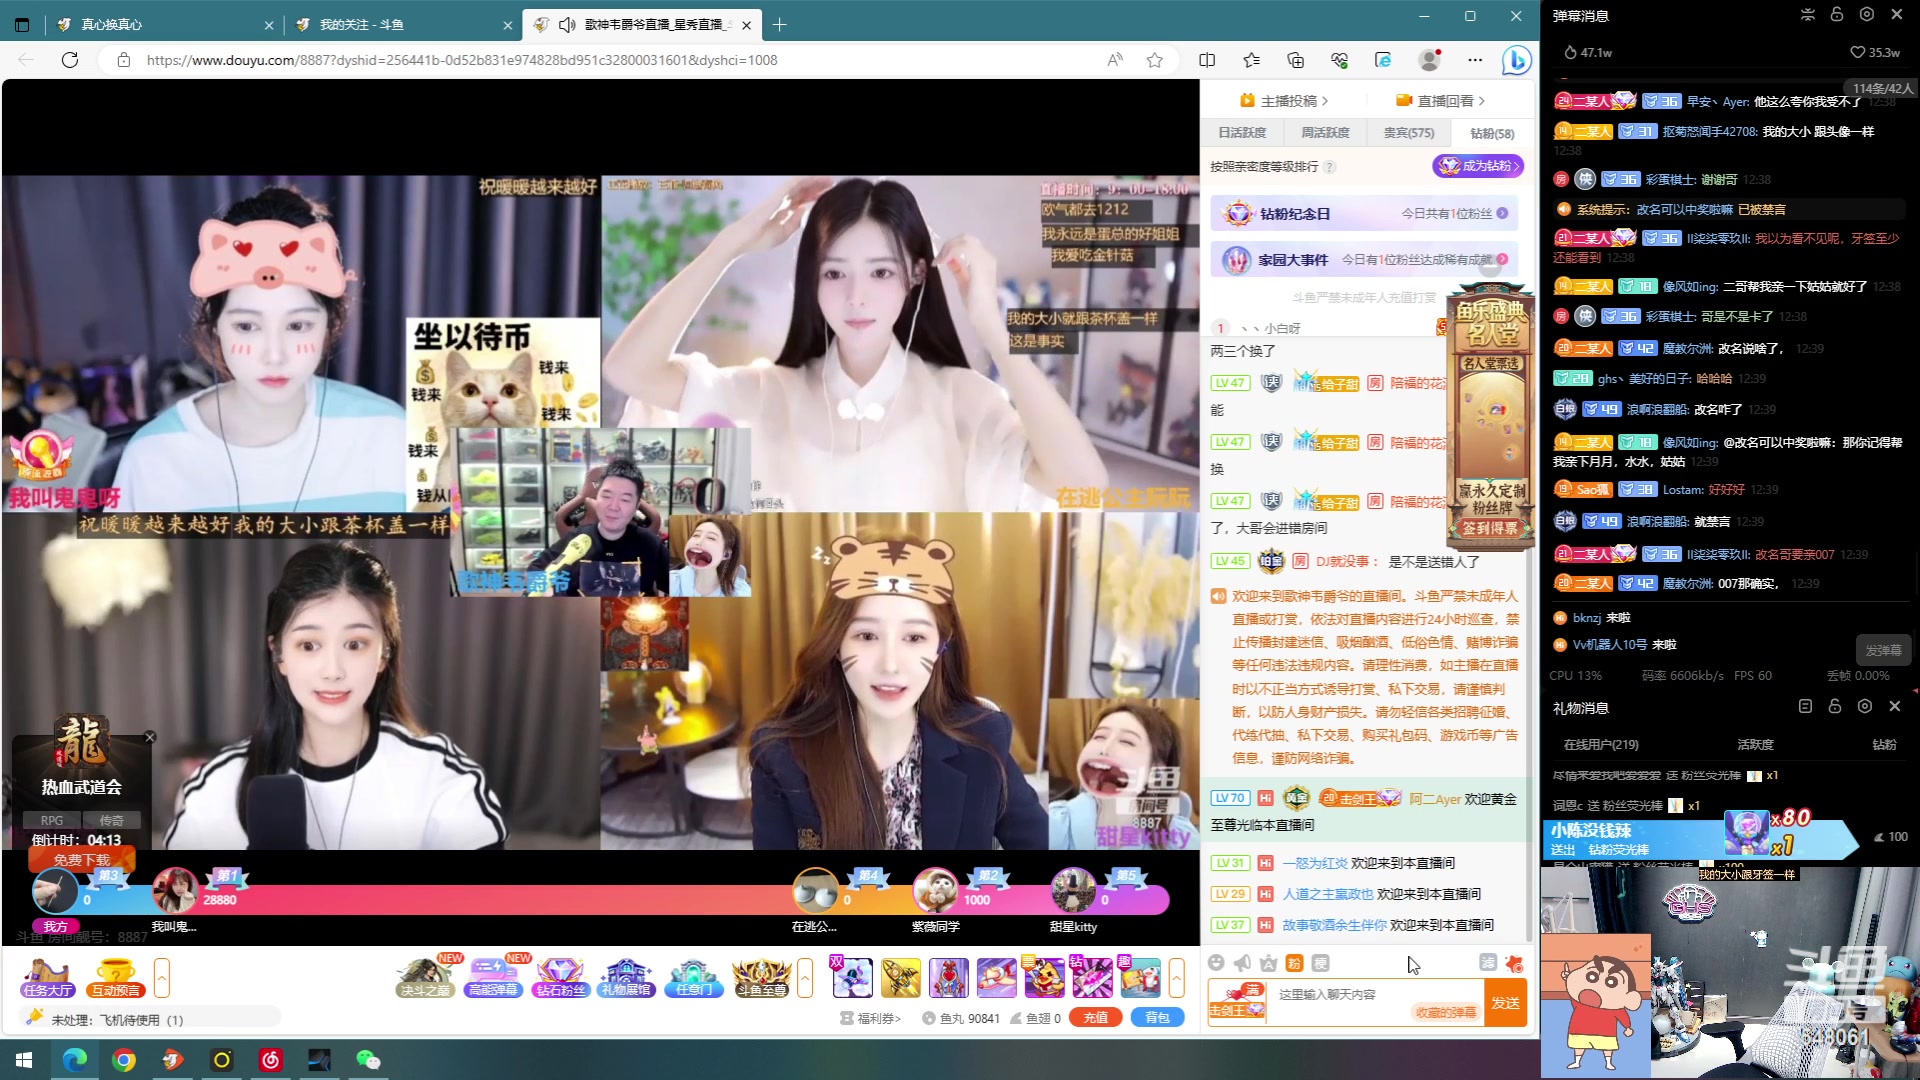
Task: Expand the left activity icon group arrow
Action: (x=161, y=977)
